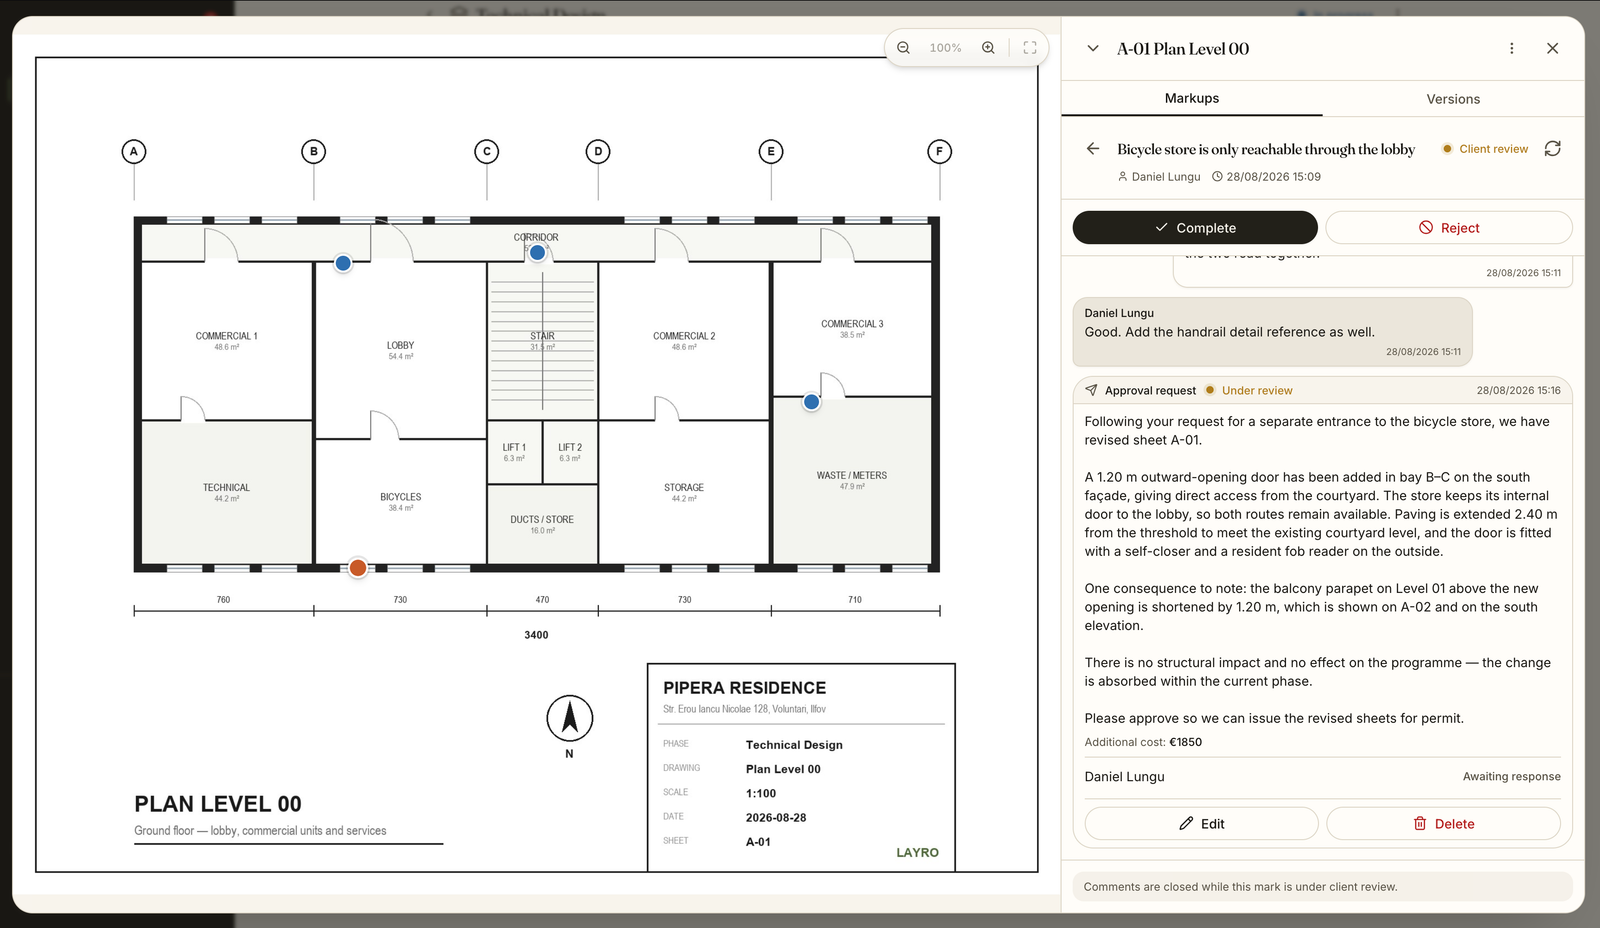The height and width of the screenshot is (928, 1600).
Task: Click the 'Additional cost: €1850' value
Action: click(x=1143, y=742)
